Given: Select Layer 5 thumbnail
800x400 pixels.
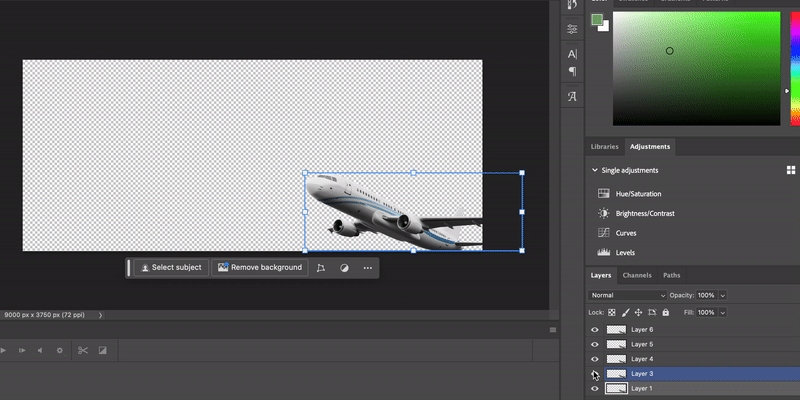Looking at the screenshot, I should [x=616, y=344].
